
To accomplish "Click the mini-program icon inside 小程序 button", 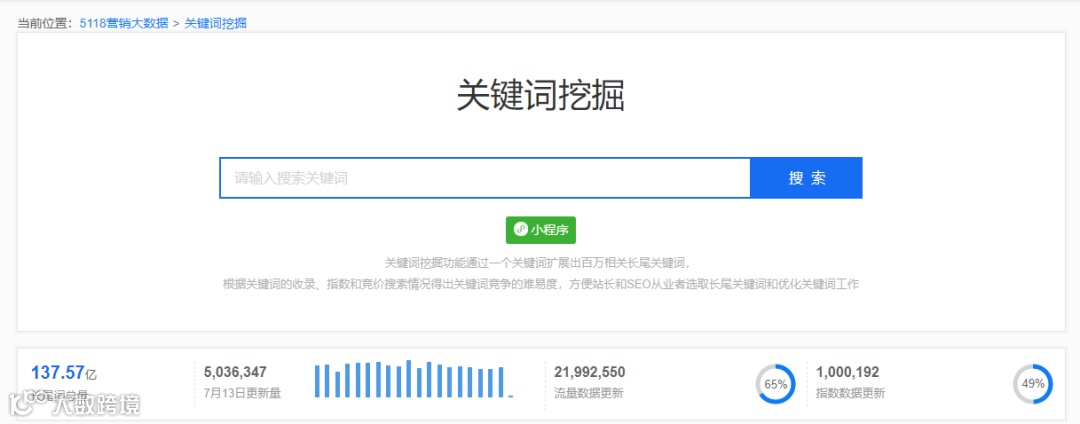I will pos(521,230).
